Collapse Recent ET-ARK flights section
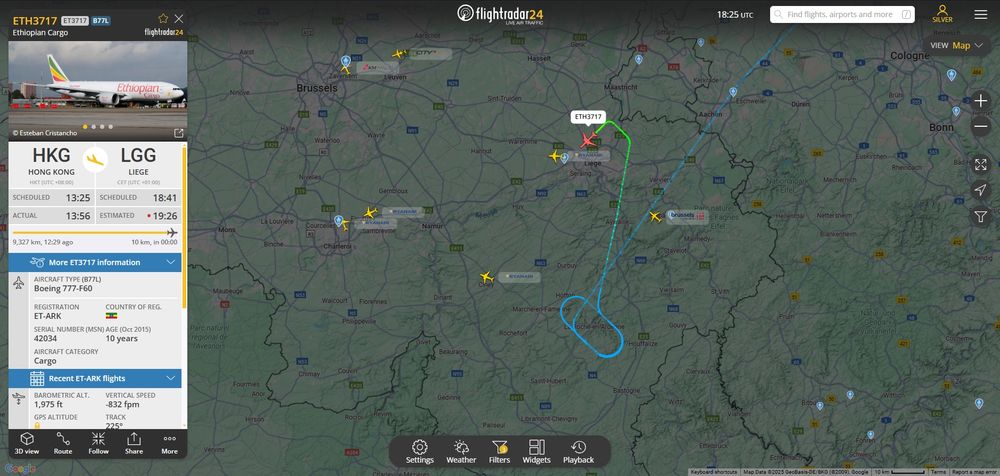The width and height of the screenshot is (1000, 476). click(170, 378)
